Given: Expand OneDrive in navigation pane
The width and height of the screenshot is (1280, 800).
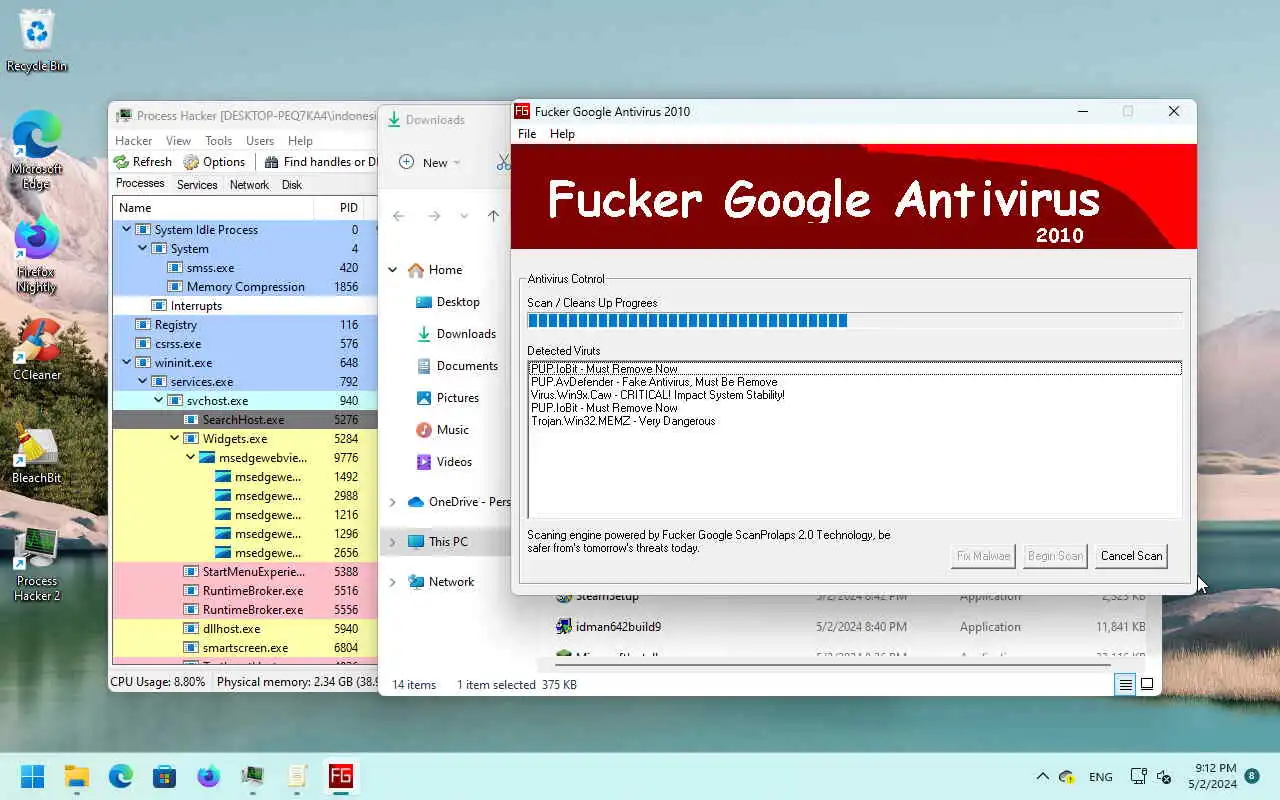Looking at the screenshot, I should [x=393, y=502].
